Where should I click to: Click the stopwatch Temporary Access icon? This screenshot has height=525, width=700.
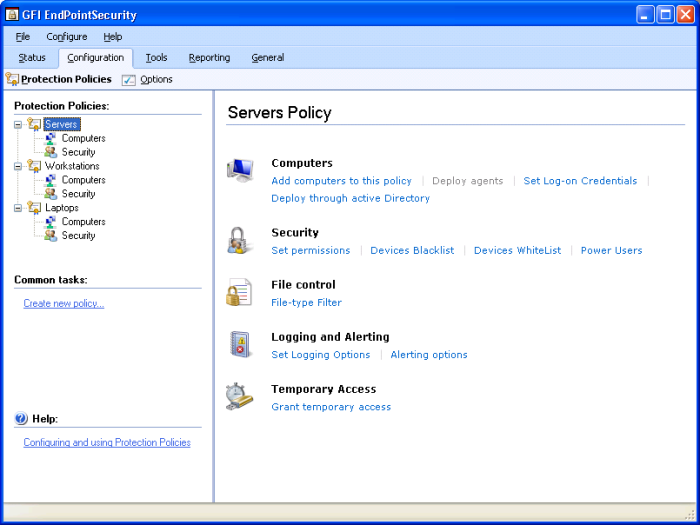(239, 396)
